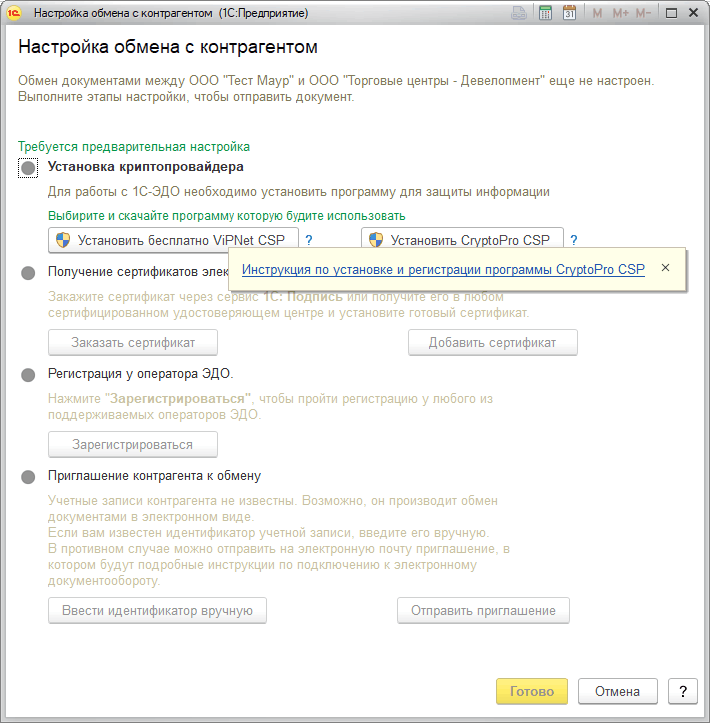Click the print icon in title bar
710x723 pixels.
click(x=519, y=13)
